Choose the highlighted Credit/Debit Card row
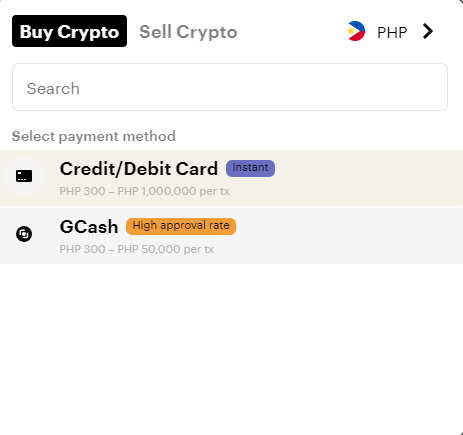 (231, 178)
